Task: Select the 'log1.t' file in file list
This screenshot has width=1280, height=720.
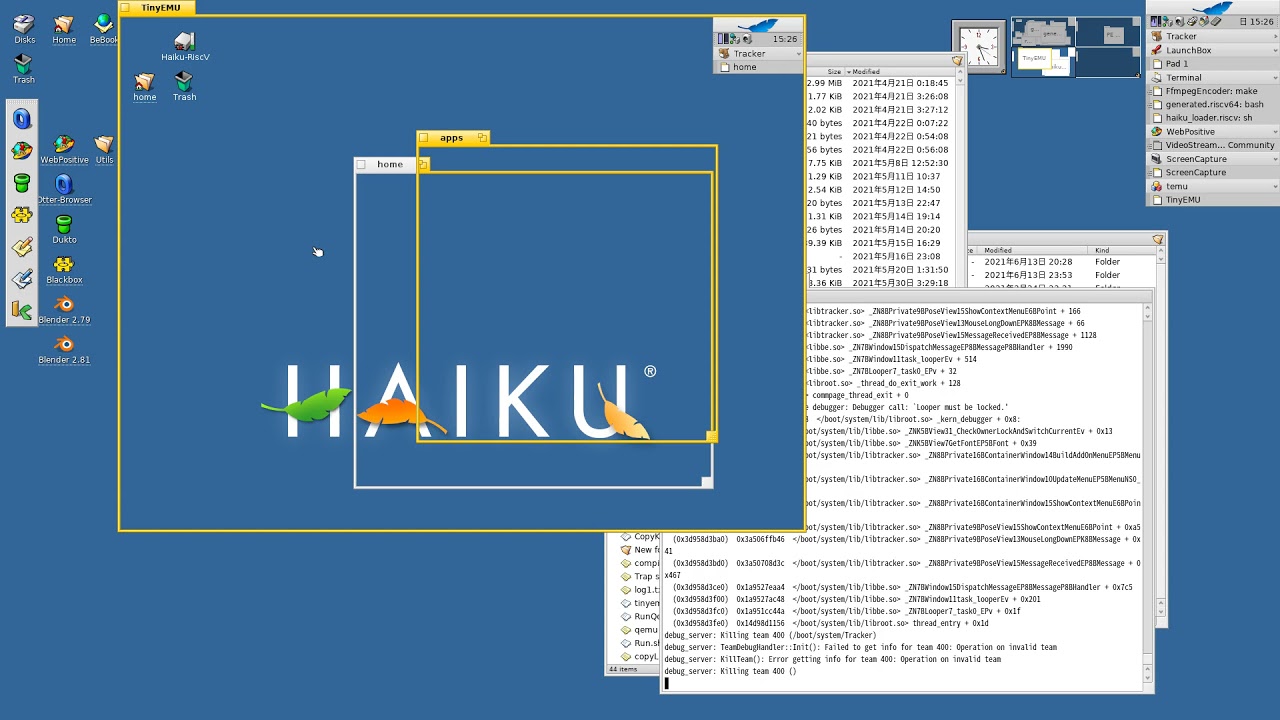Action: point(639,590)
